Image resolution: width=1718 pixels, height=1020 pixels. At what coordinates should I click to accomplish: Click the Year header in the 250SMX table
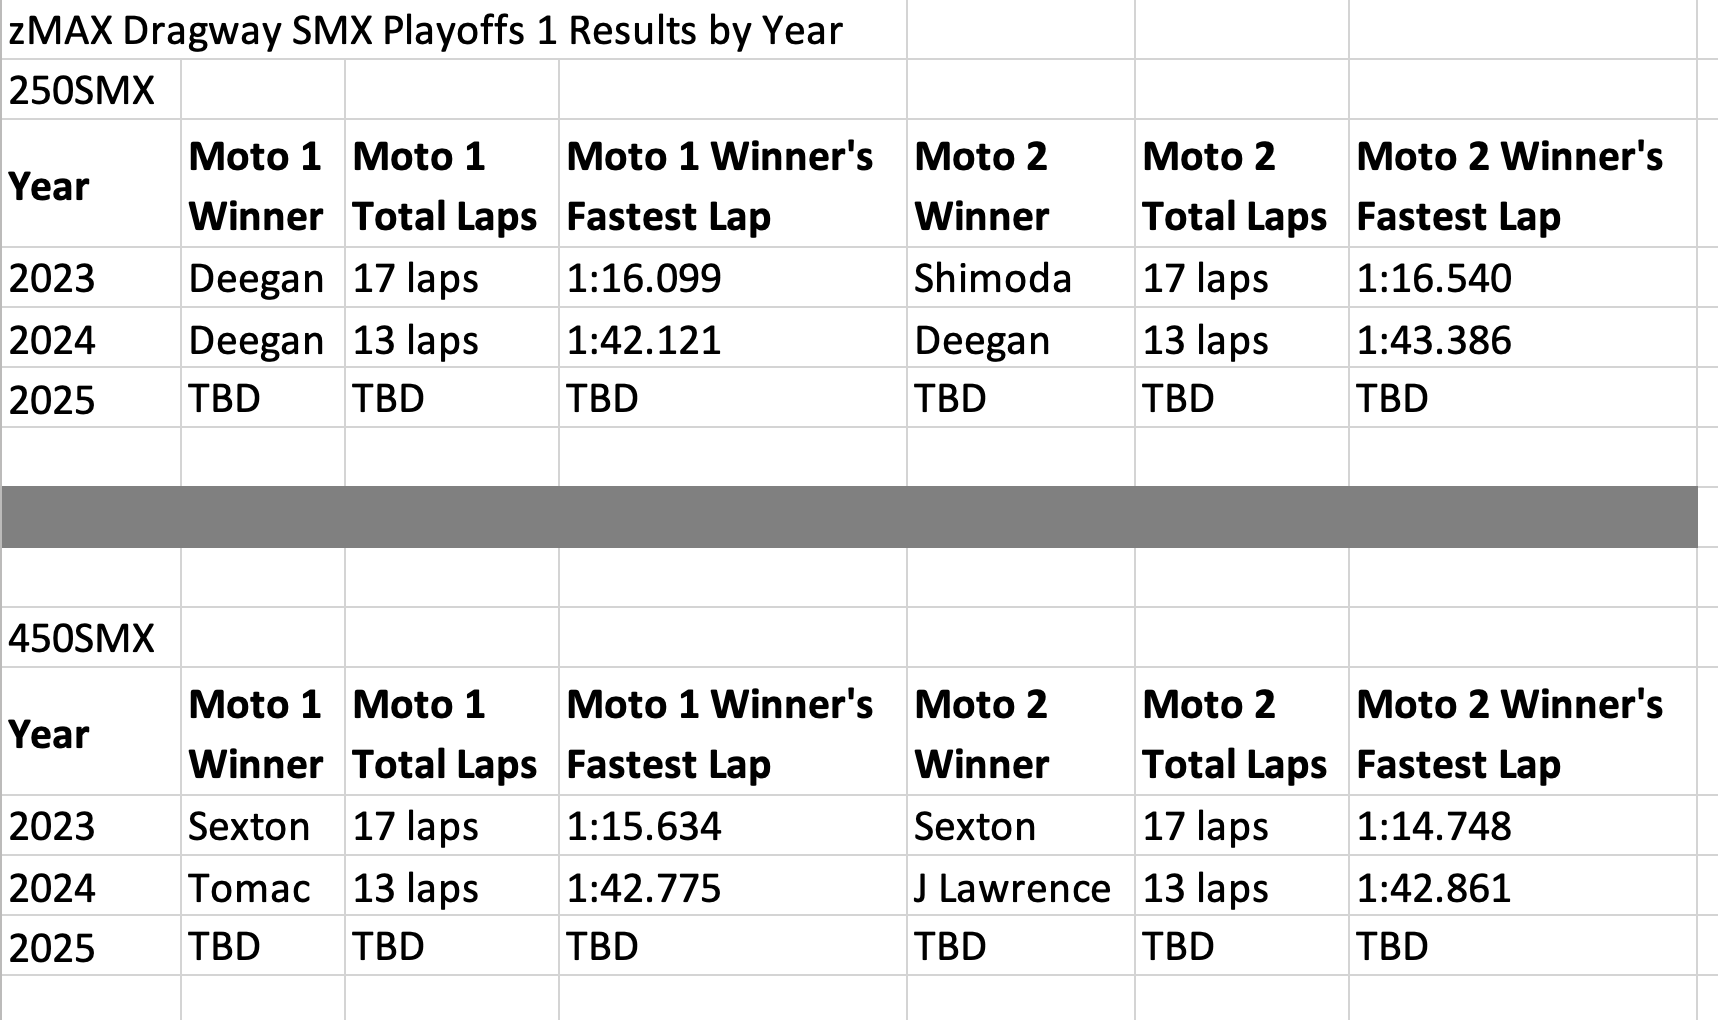click(49, 186)
